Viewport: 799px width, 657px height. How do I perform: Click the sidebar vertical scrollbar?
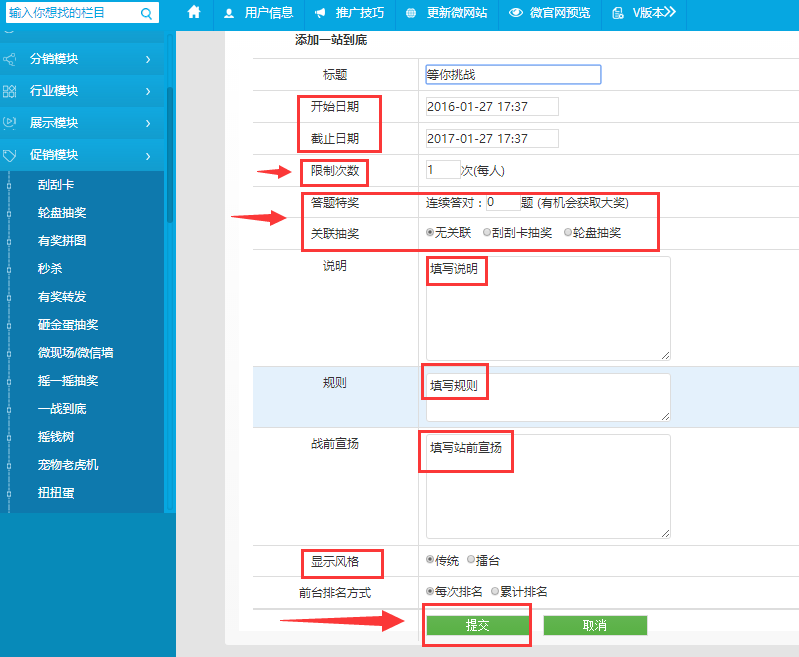tap(170, 155)
